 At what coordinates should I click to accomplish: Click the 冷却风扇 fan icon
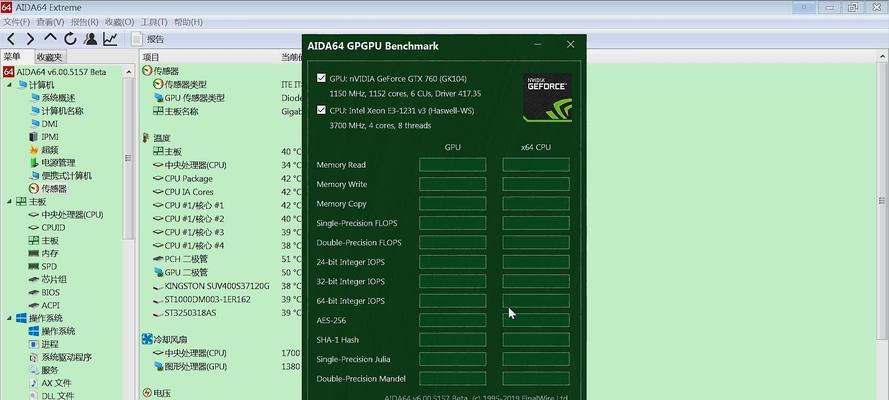[147, 339]
